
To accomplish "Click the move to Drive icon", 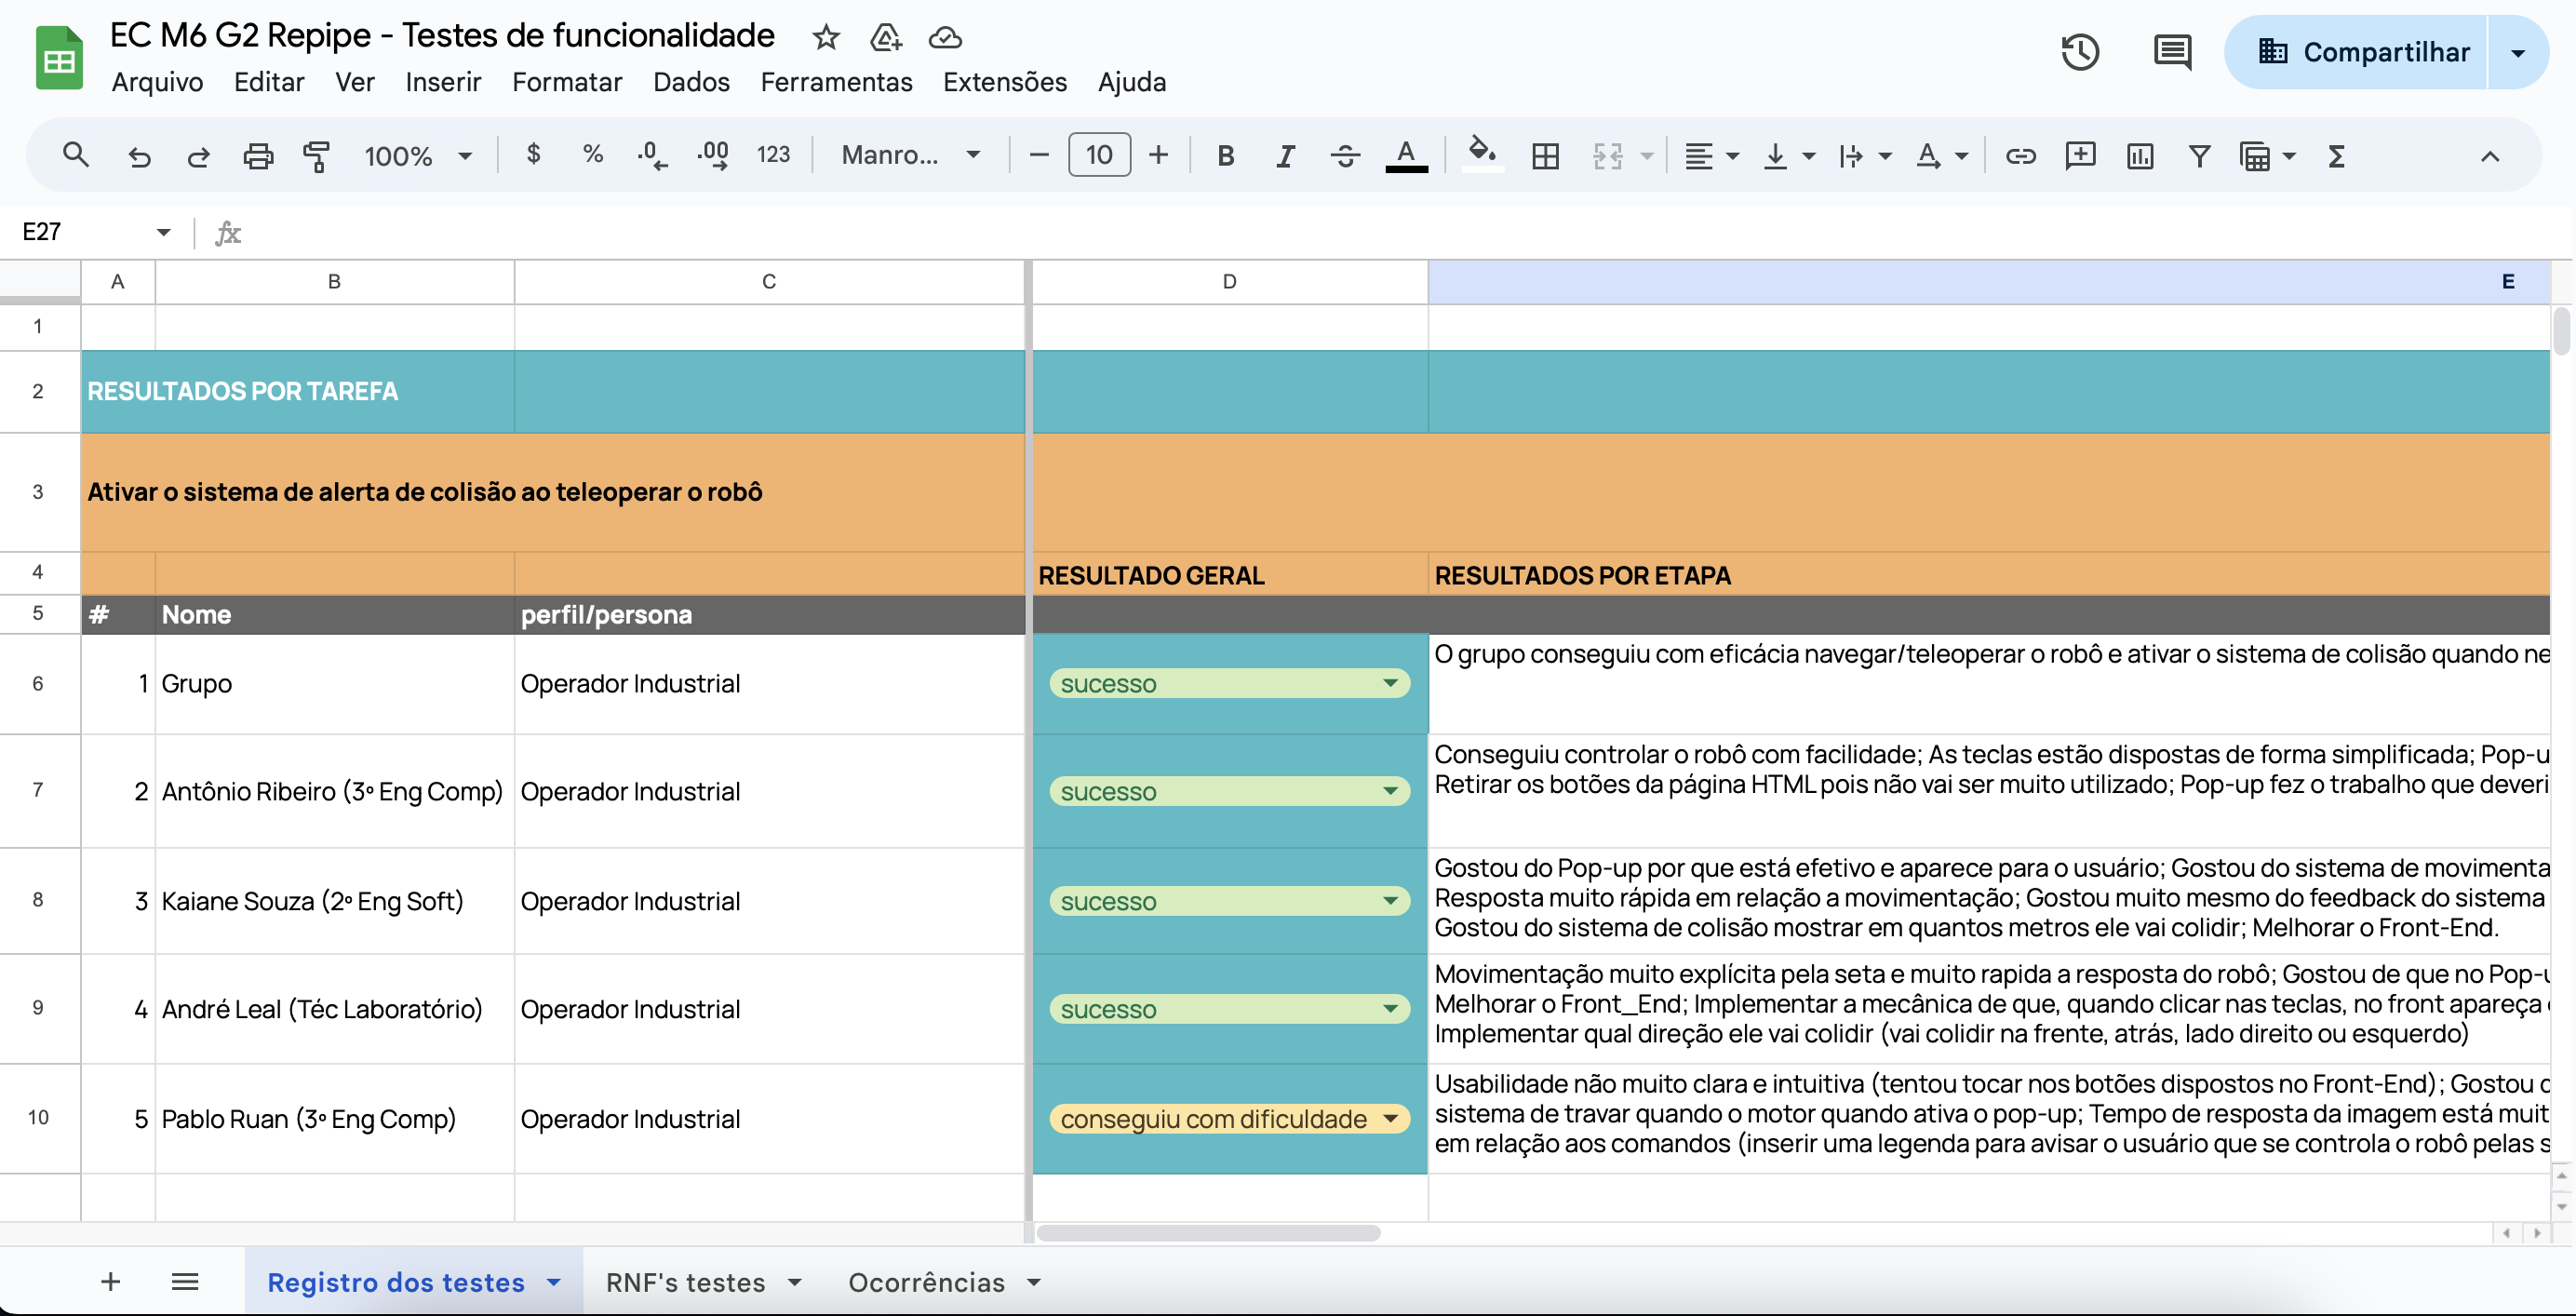I will 885,37.
